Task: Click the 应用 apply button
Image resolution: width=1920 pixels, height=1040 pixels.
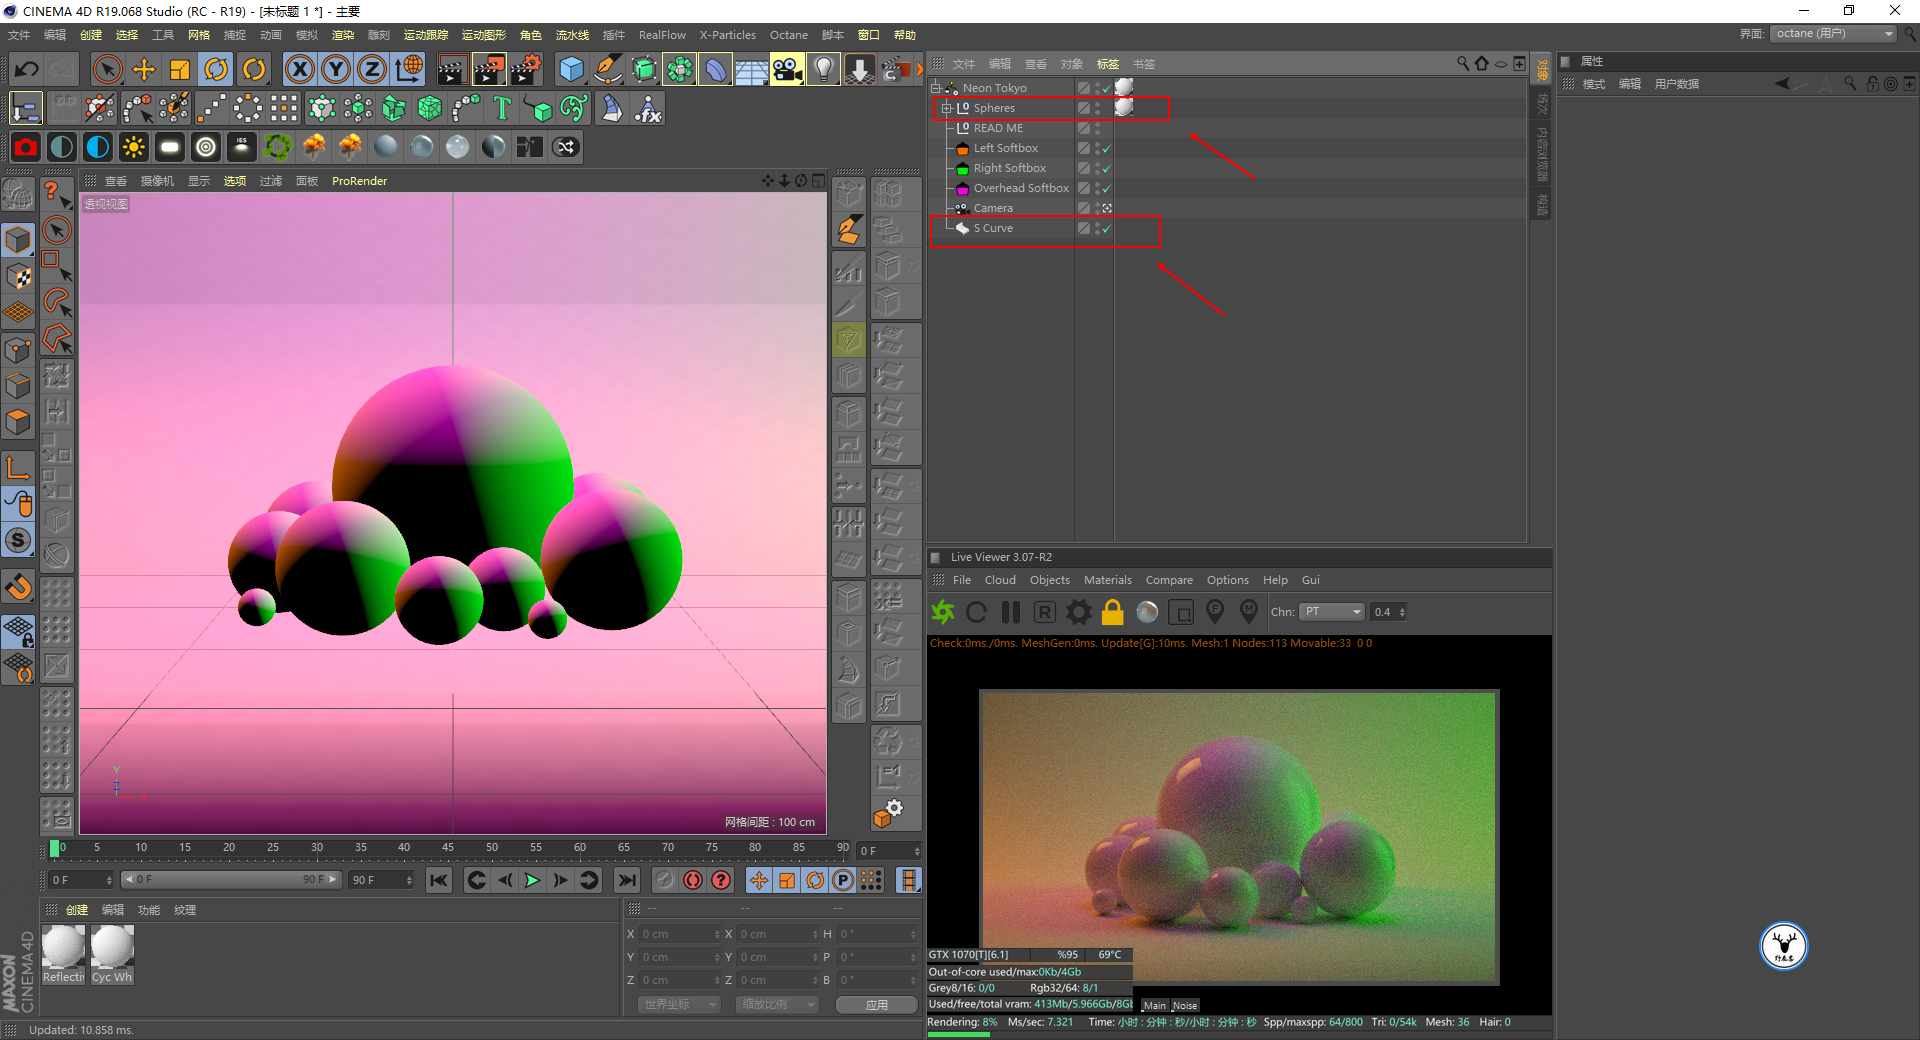Action: coord(877,1004)
